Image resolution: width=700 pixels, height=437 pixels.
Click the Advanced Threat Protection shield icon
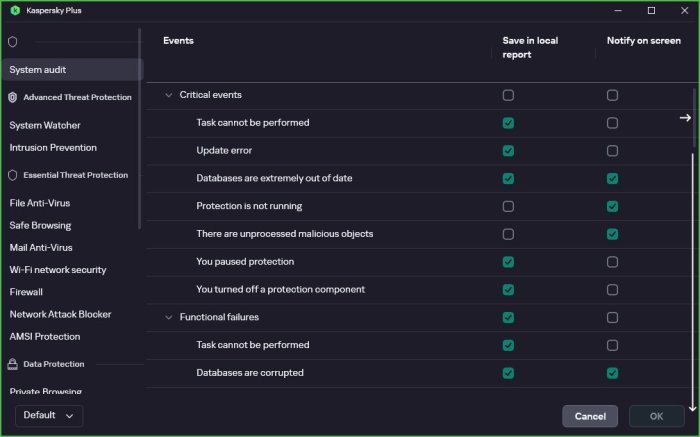tap(13, 98)
